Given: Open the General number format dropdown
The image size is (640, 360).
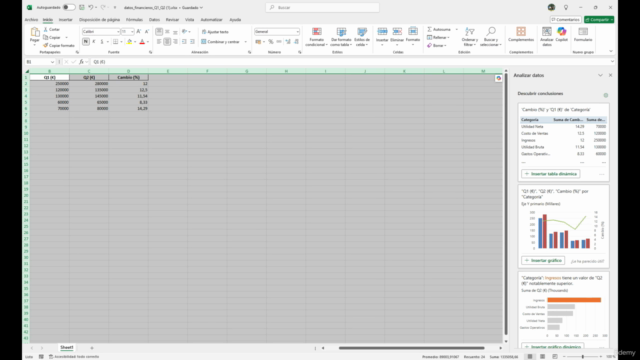Looking at the screenshot, I should click(298, 31).
